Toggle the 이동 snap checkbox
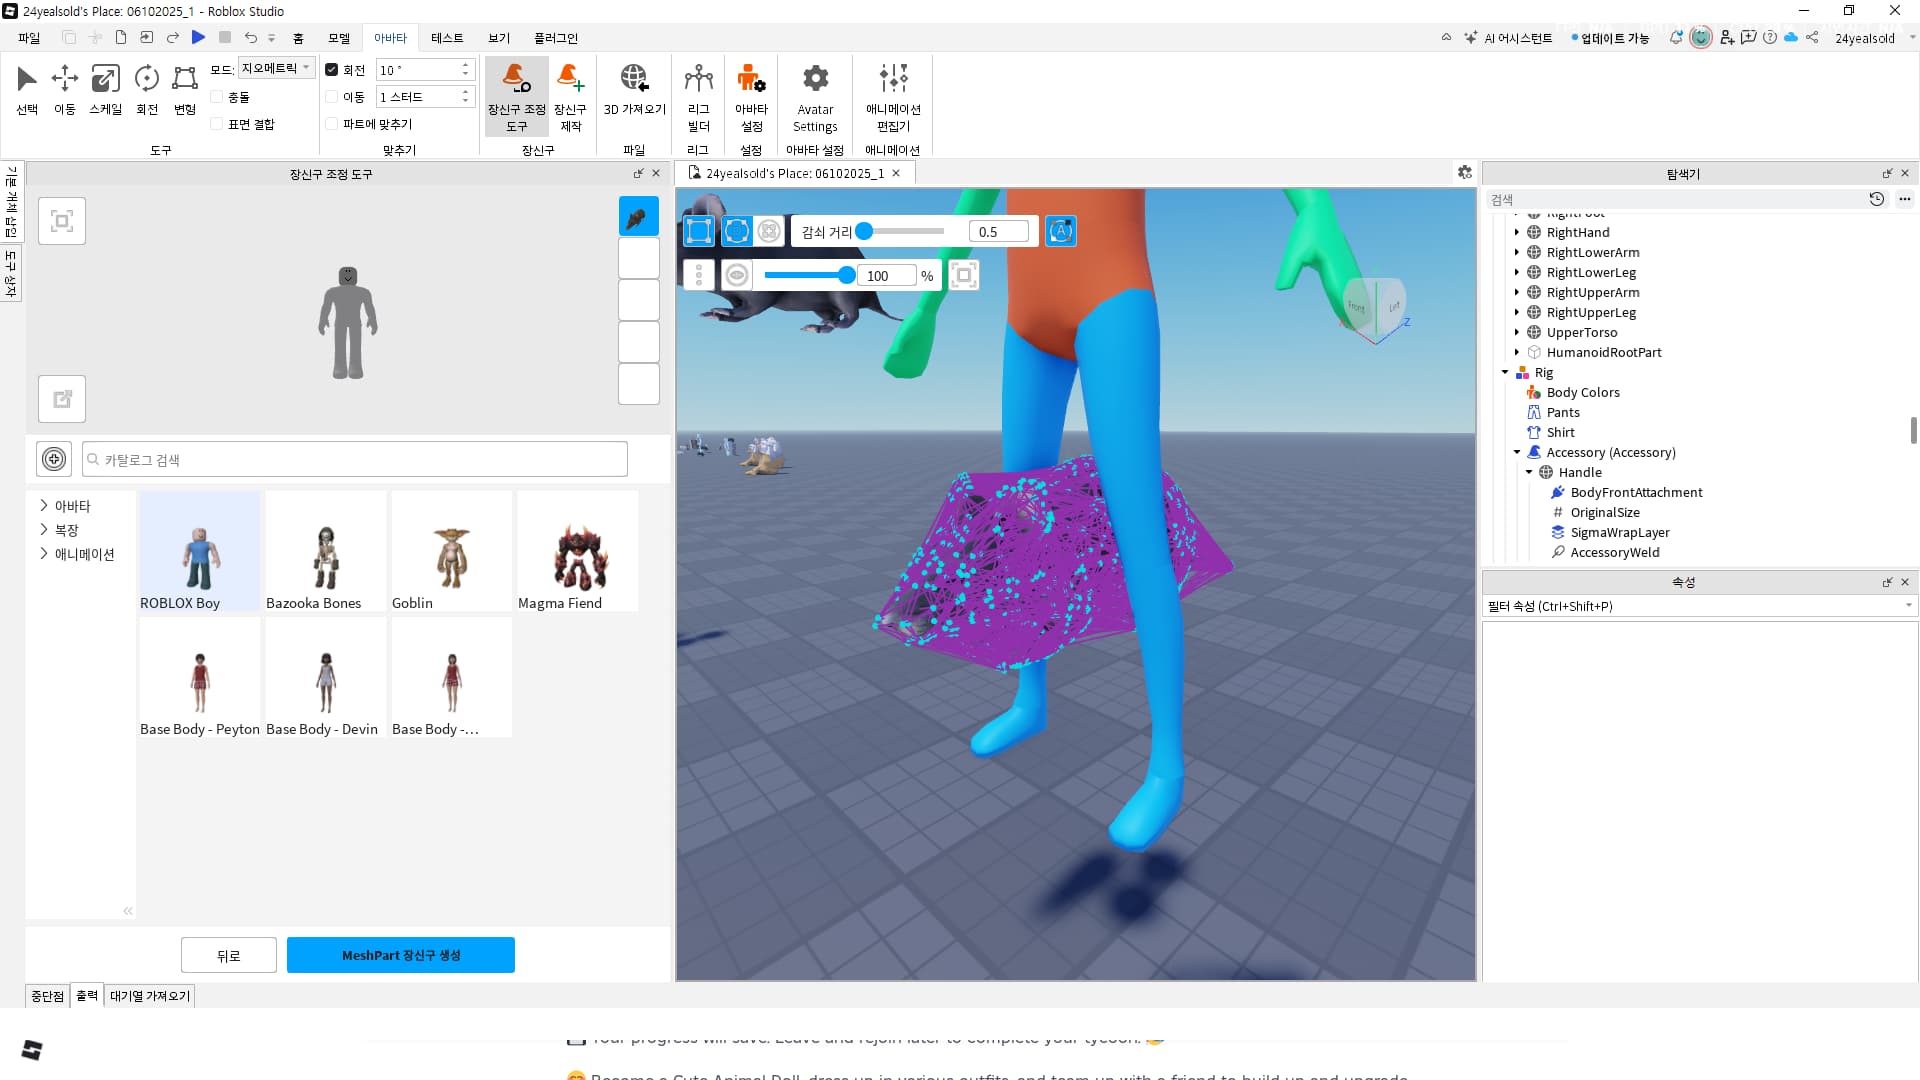 (331, 97)
